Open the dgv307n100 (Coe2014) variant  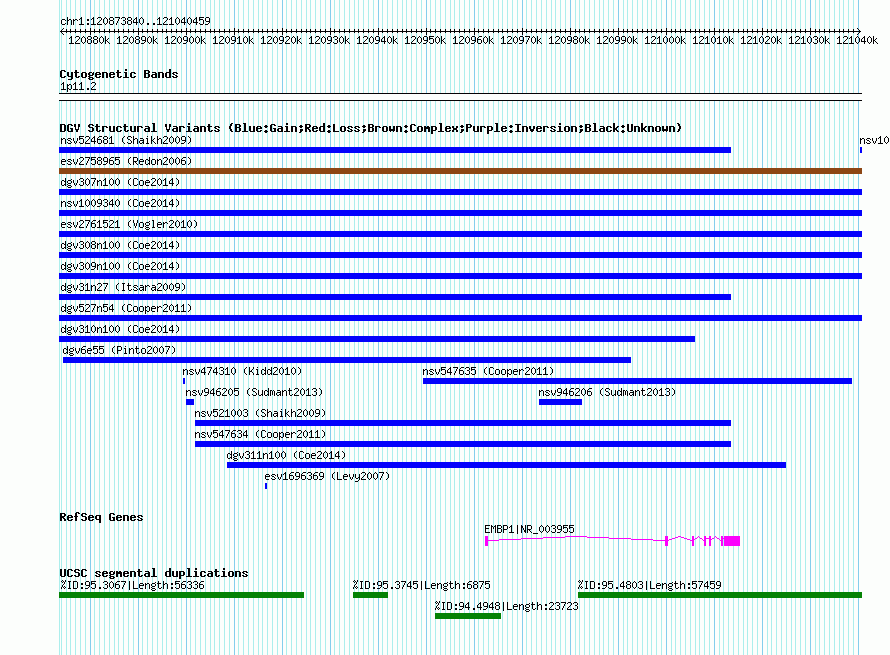[x=120, y=182]
